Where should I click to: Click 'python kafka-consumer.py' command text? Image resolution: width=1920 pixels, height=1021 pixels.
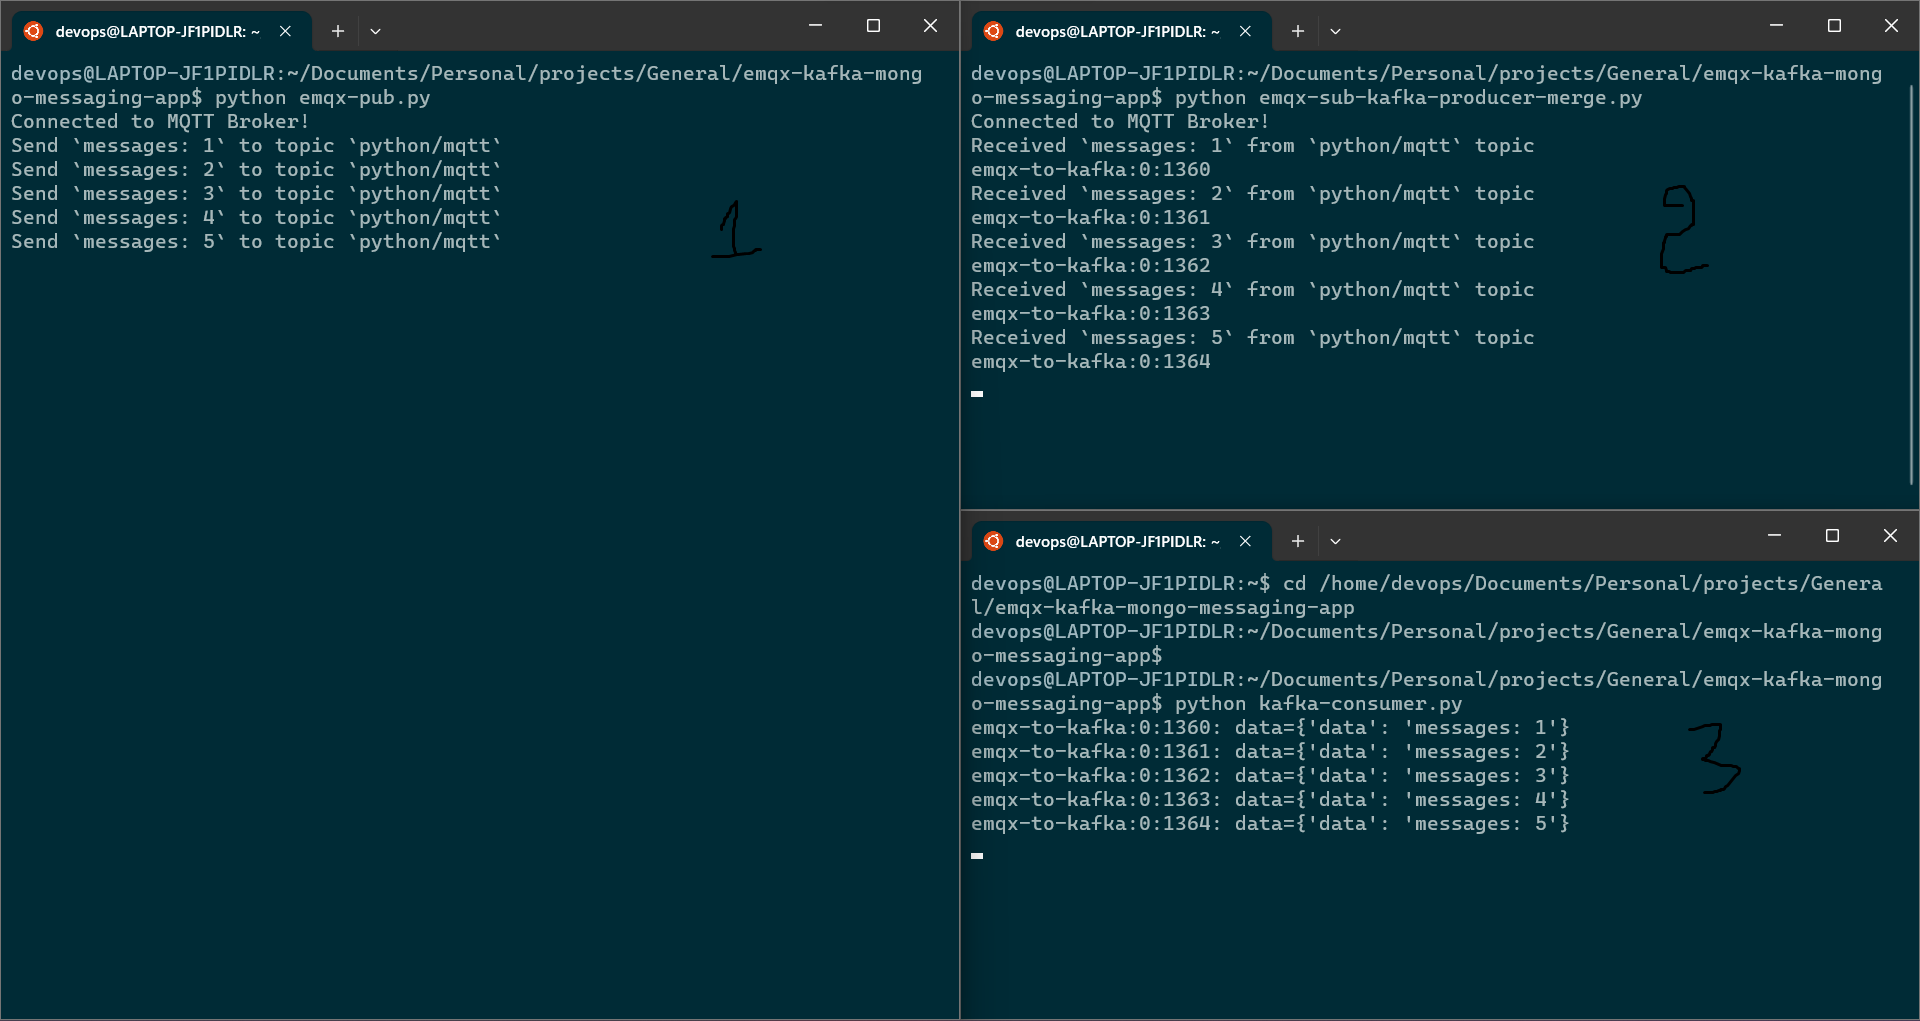coord(1318,704)
